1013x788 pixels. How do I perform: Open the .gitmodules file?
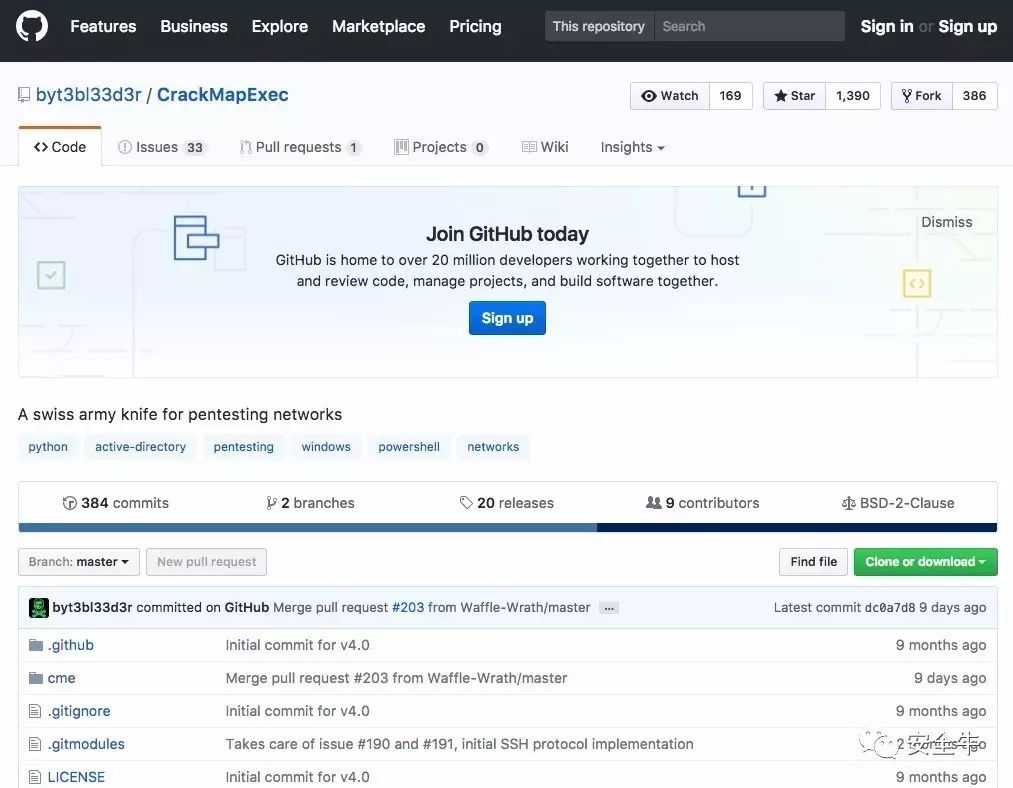(86, 744)
